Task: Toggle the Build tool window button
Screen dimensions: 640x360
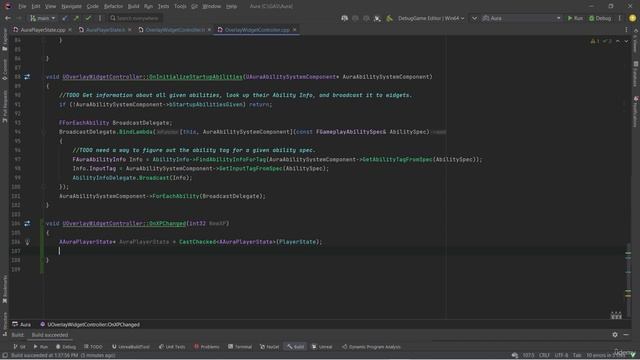Action: (x=296, y=347)
